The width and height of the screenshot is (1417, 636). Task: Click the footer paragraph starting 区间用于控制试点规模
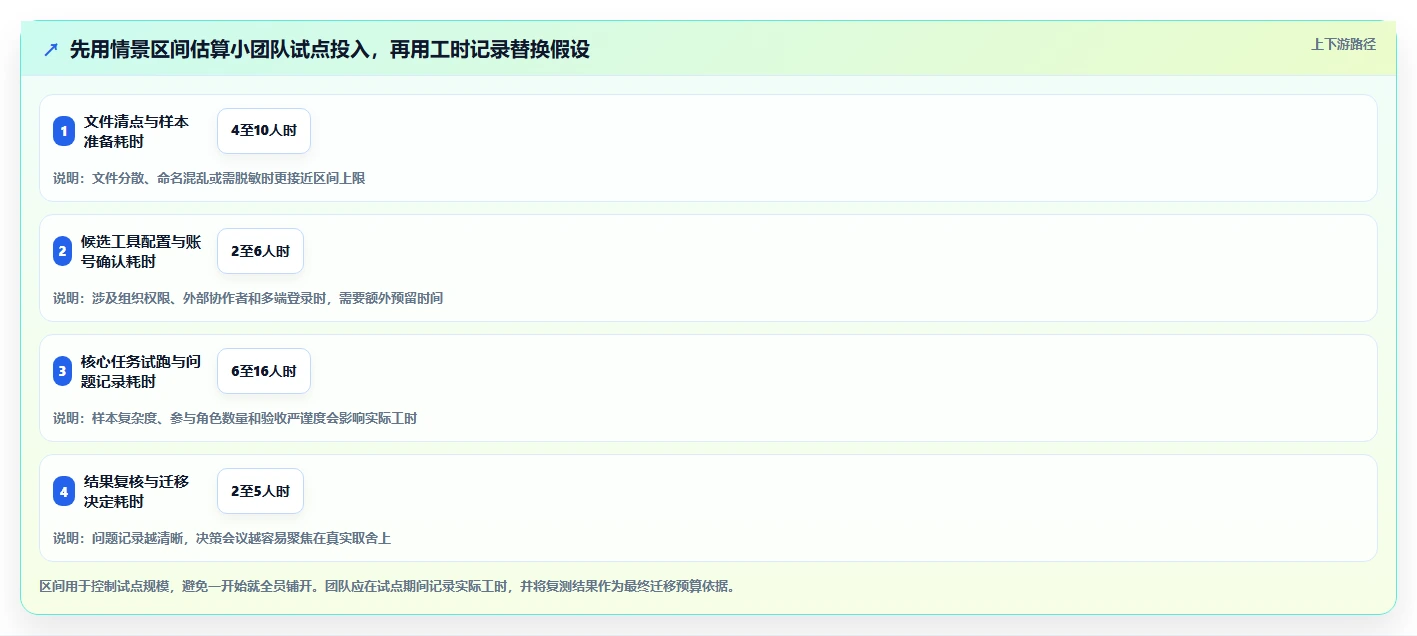tap(388, 586)
